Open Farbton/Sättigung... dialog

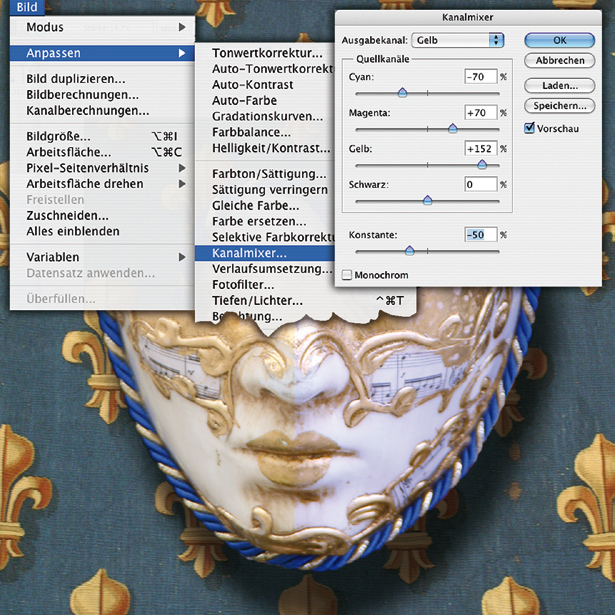269,174
